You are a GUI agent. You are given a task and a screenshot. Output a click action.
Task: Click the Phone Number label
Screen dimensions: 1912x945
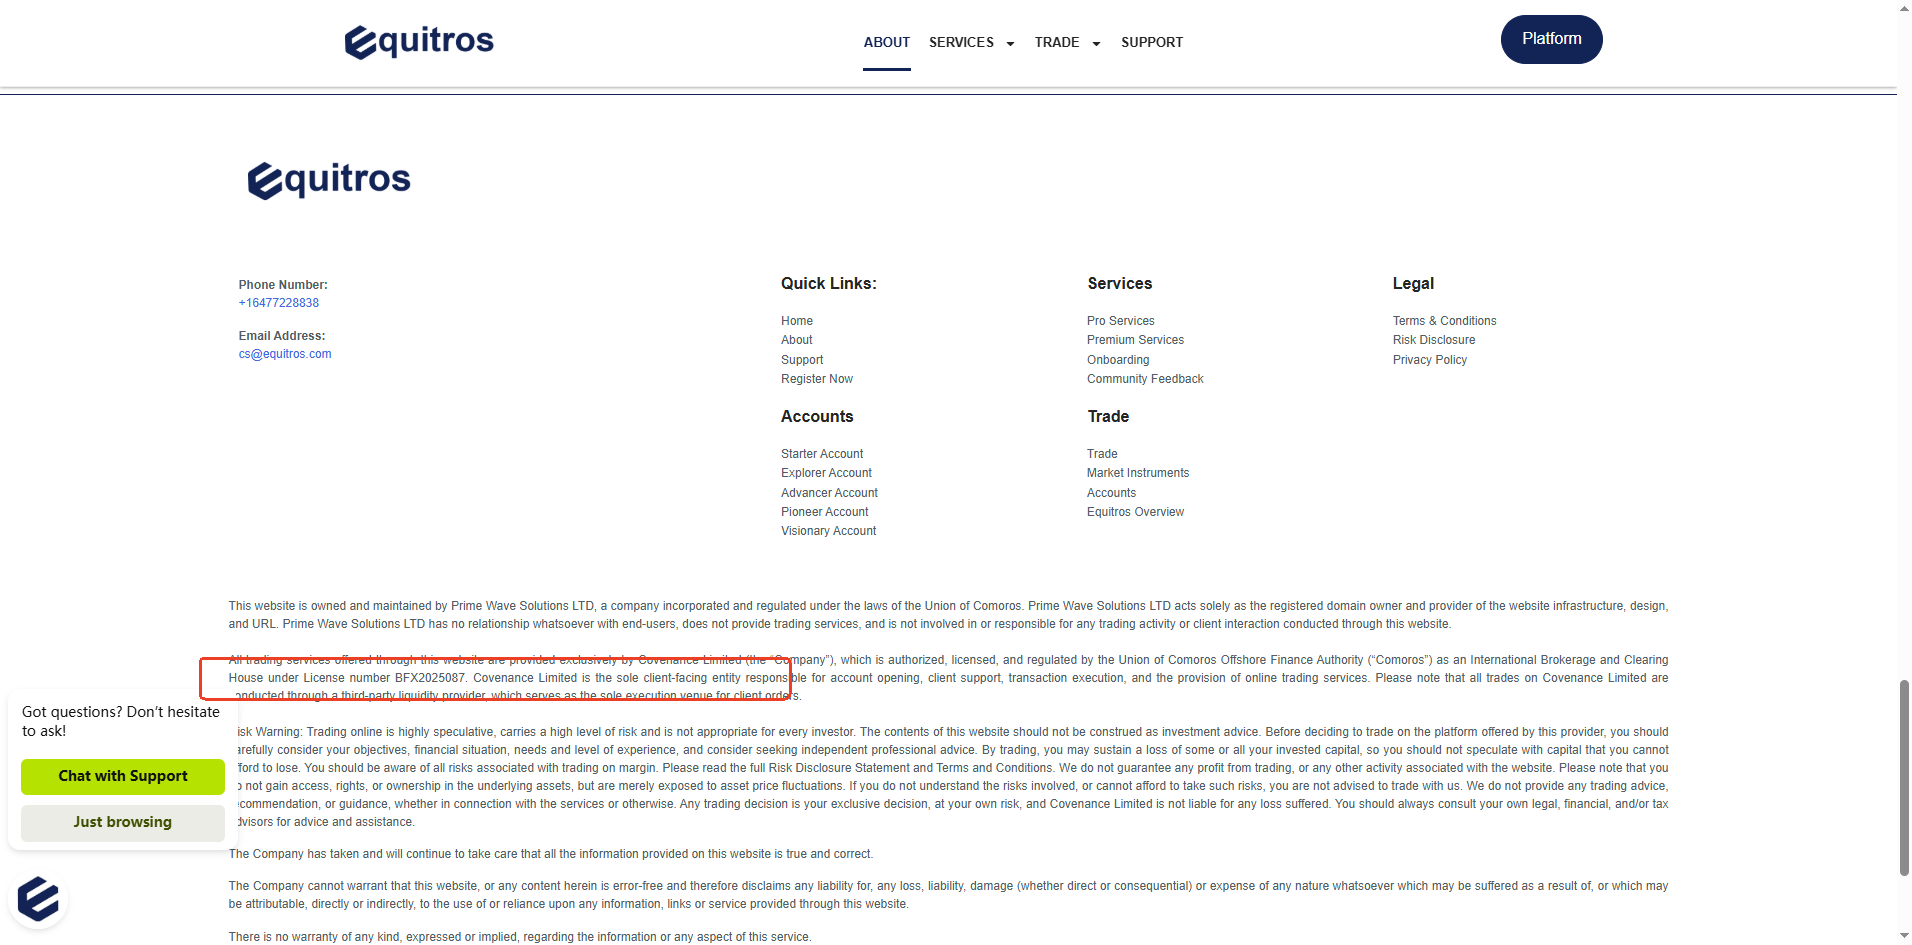point(283,285)
